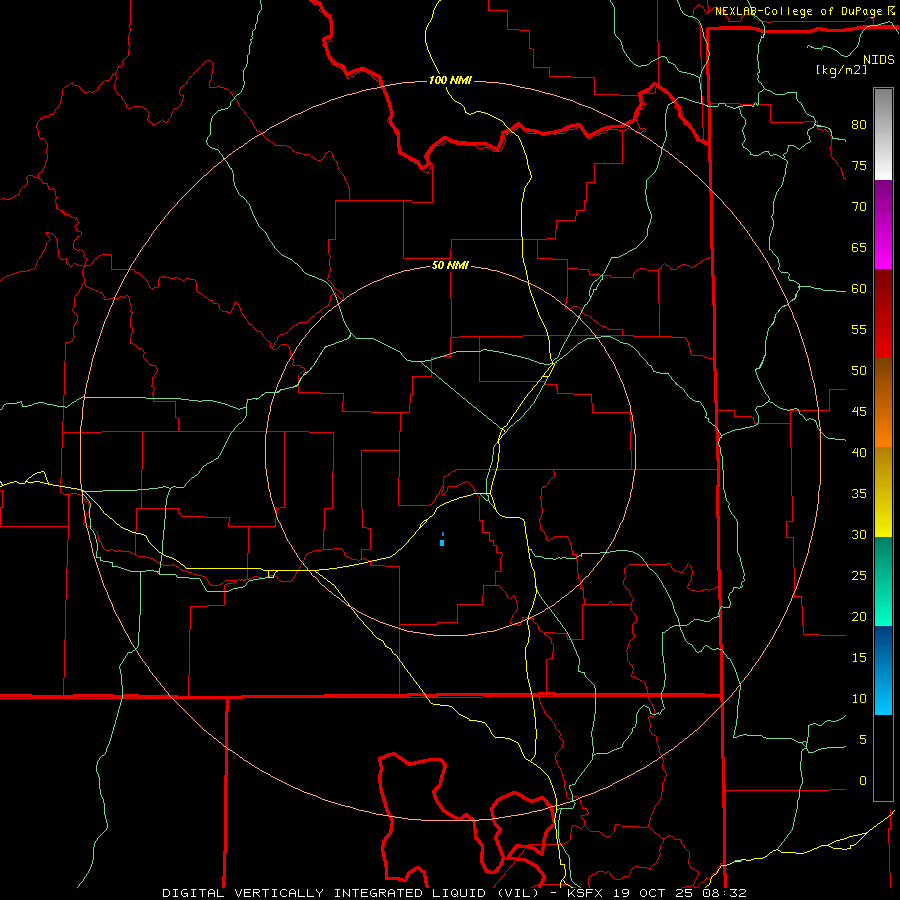Viewport: 900px width, 900px height.
Task: Click the [kg/m2] units label
Action: [841, 70]
